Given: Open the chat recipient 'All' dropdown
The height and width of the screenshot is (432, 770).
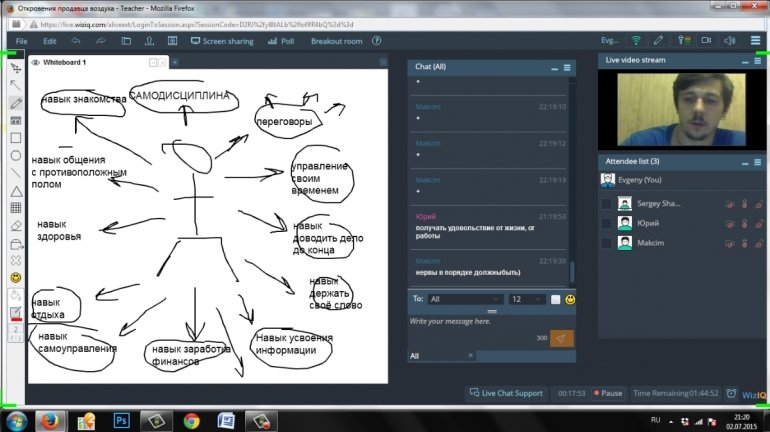Looking at the screenshot, I should click(x=464, y=299).
